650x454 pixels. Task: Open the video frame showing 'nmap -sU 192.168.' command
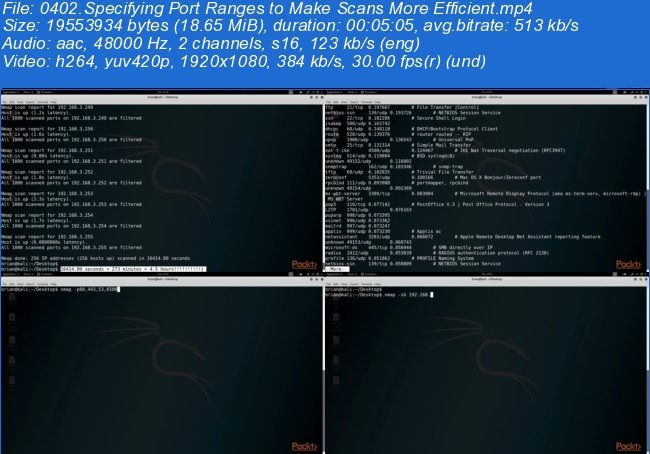pos(486,365)
